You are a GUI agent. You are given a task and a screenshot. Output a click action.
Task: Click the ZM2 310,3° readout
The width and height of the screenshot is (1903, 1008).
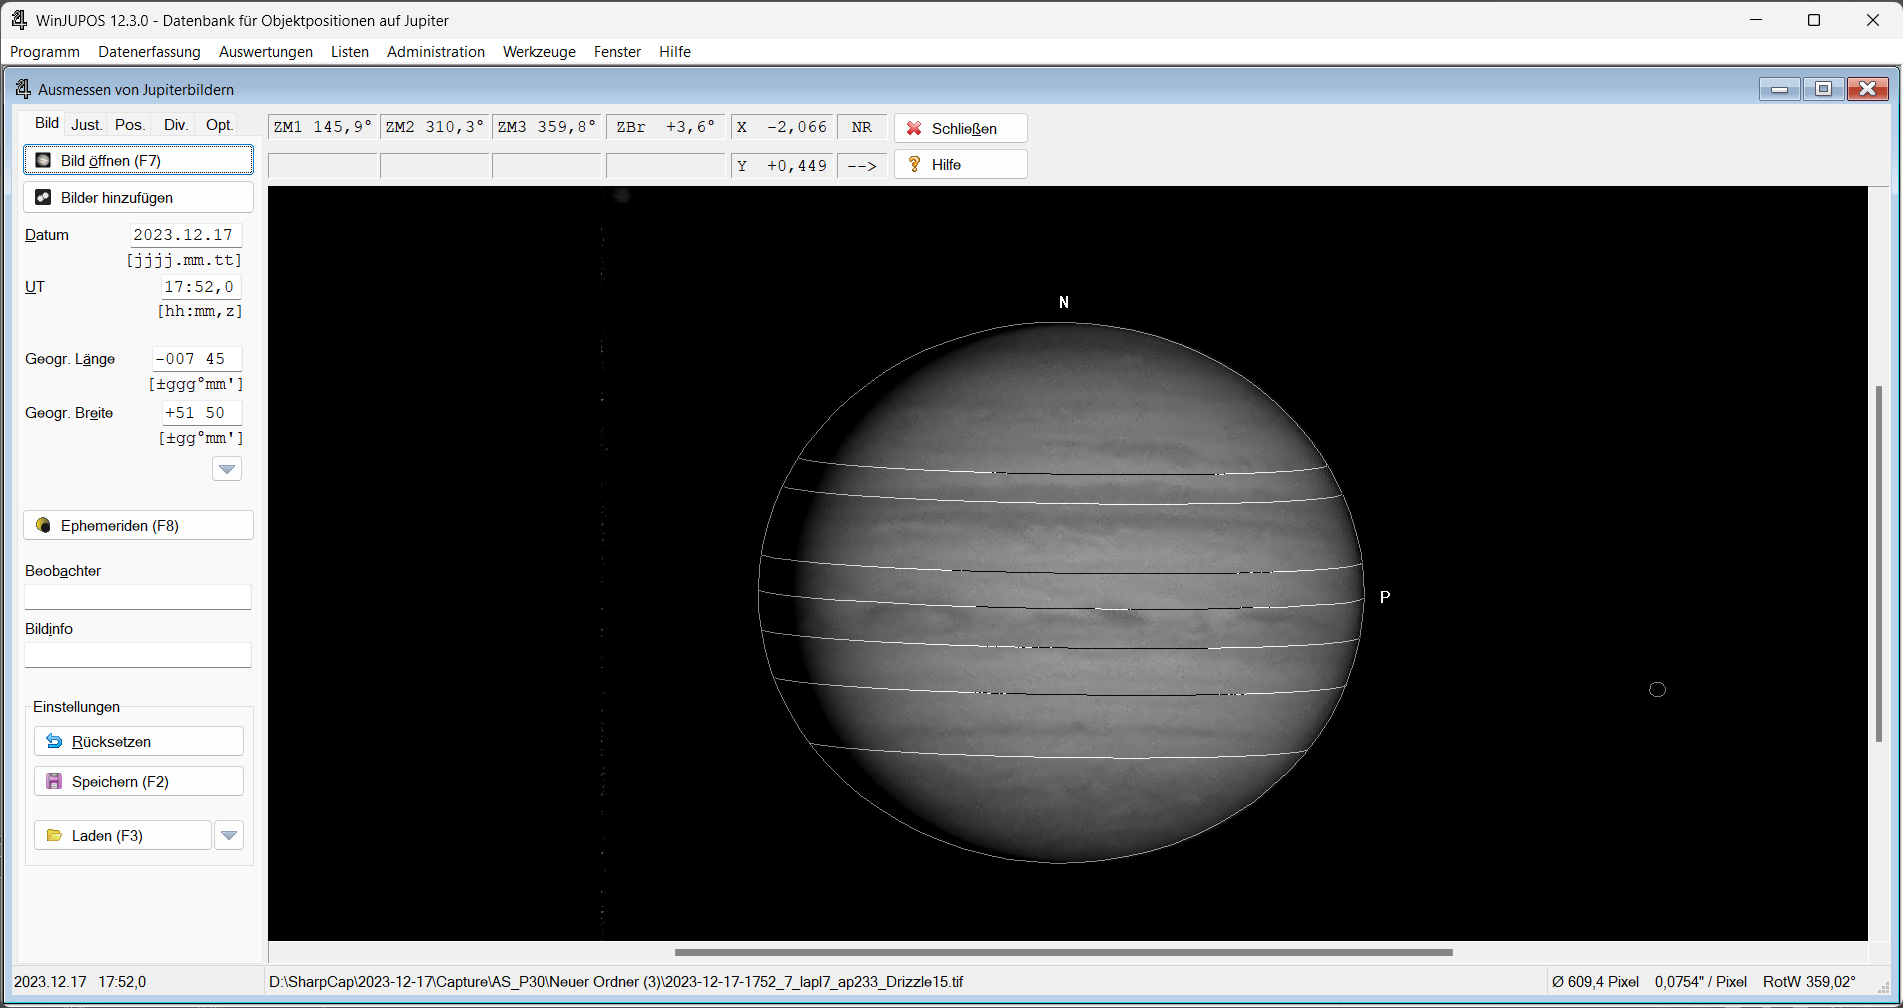point(435,127)
